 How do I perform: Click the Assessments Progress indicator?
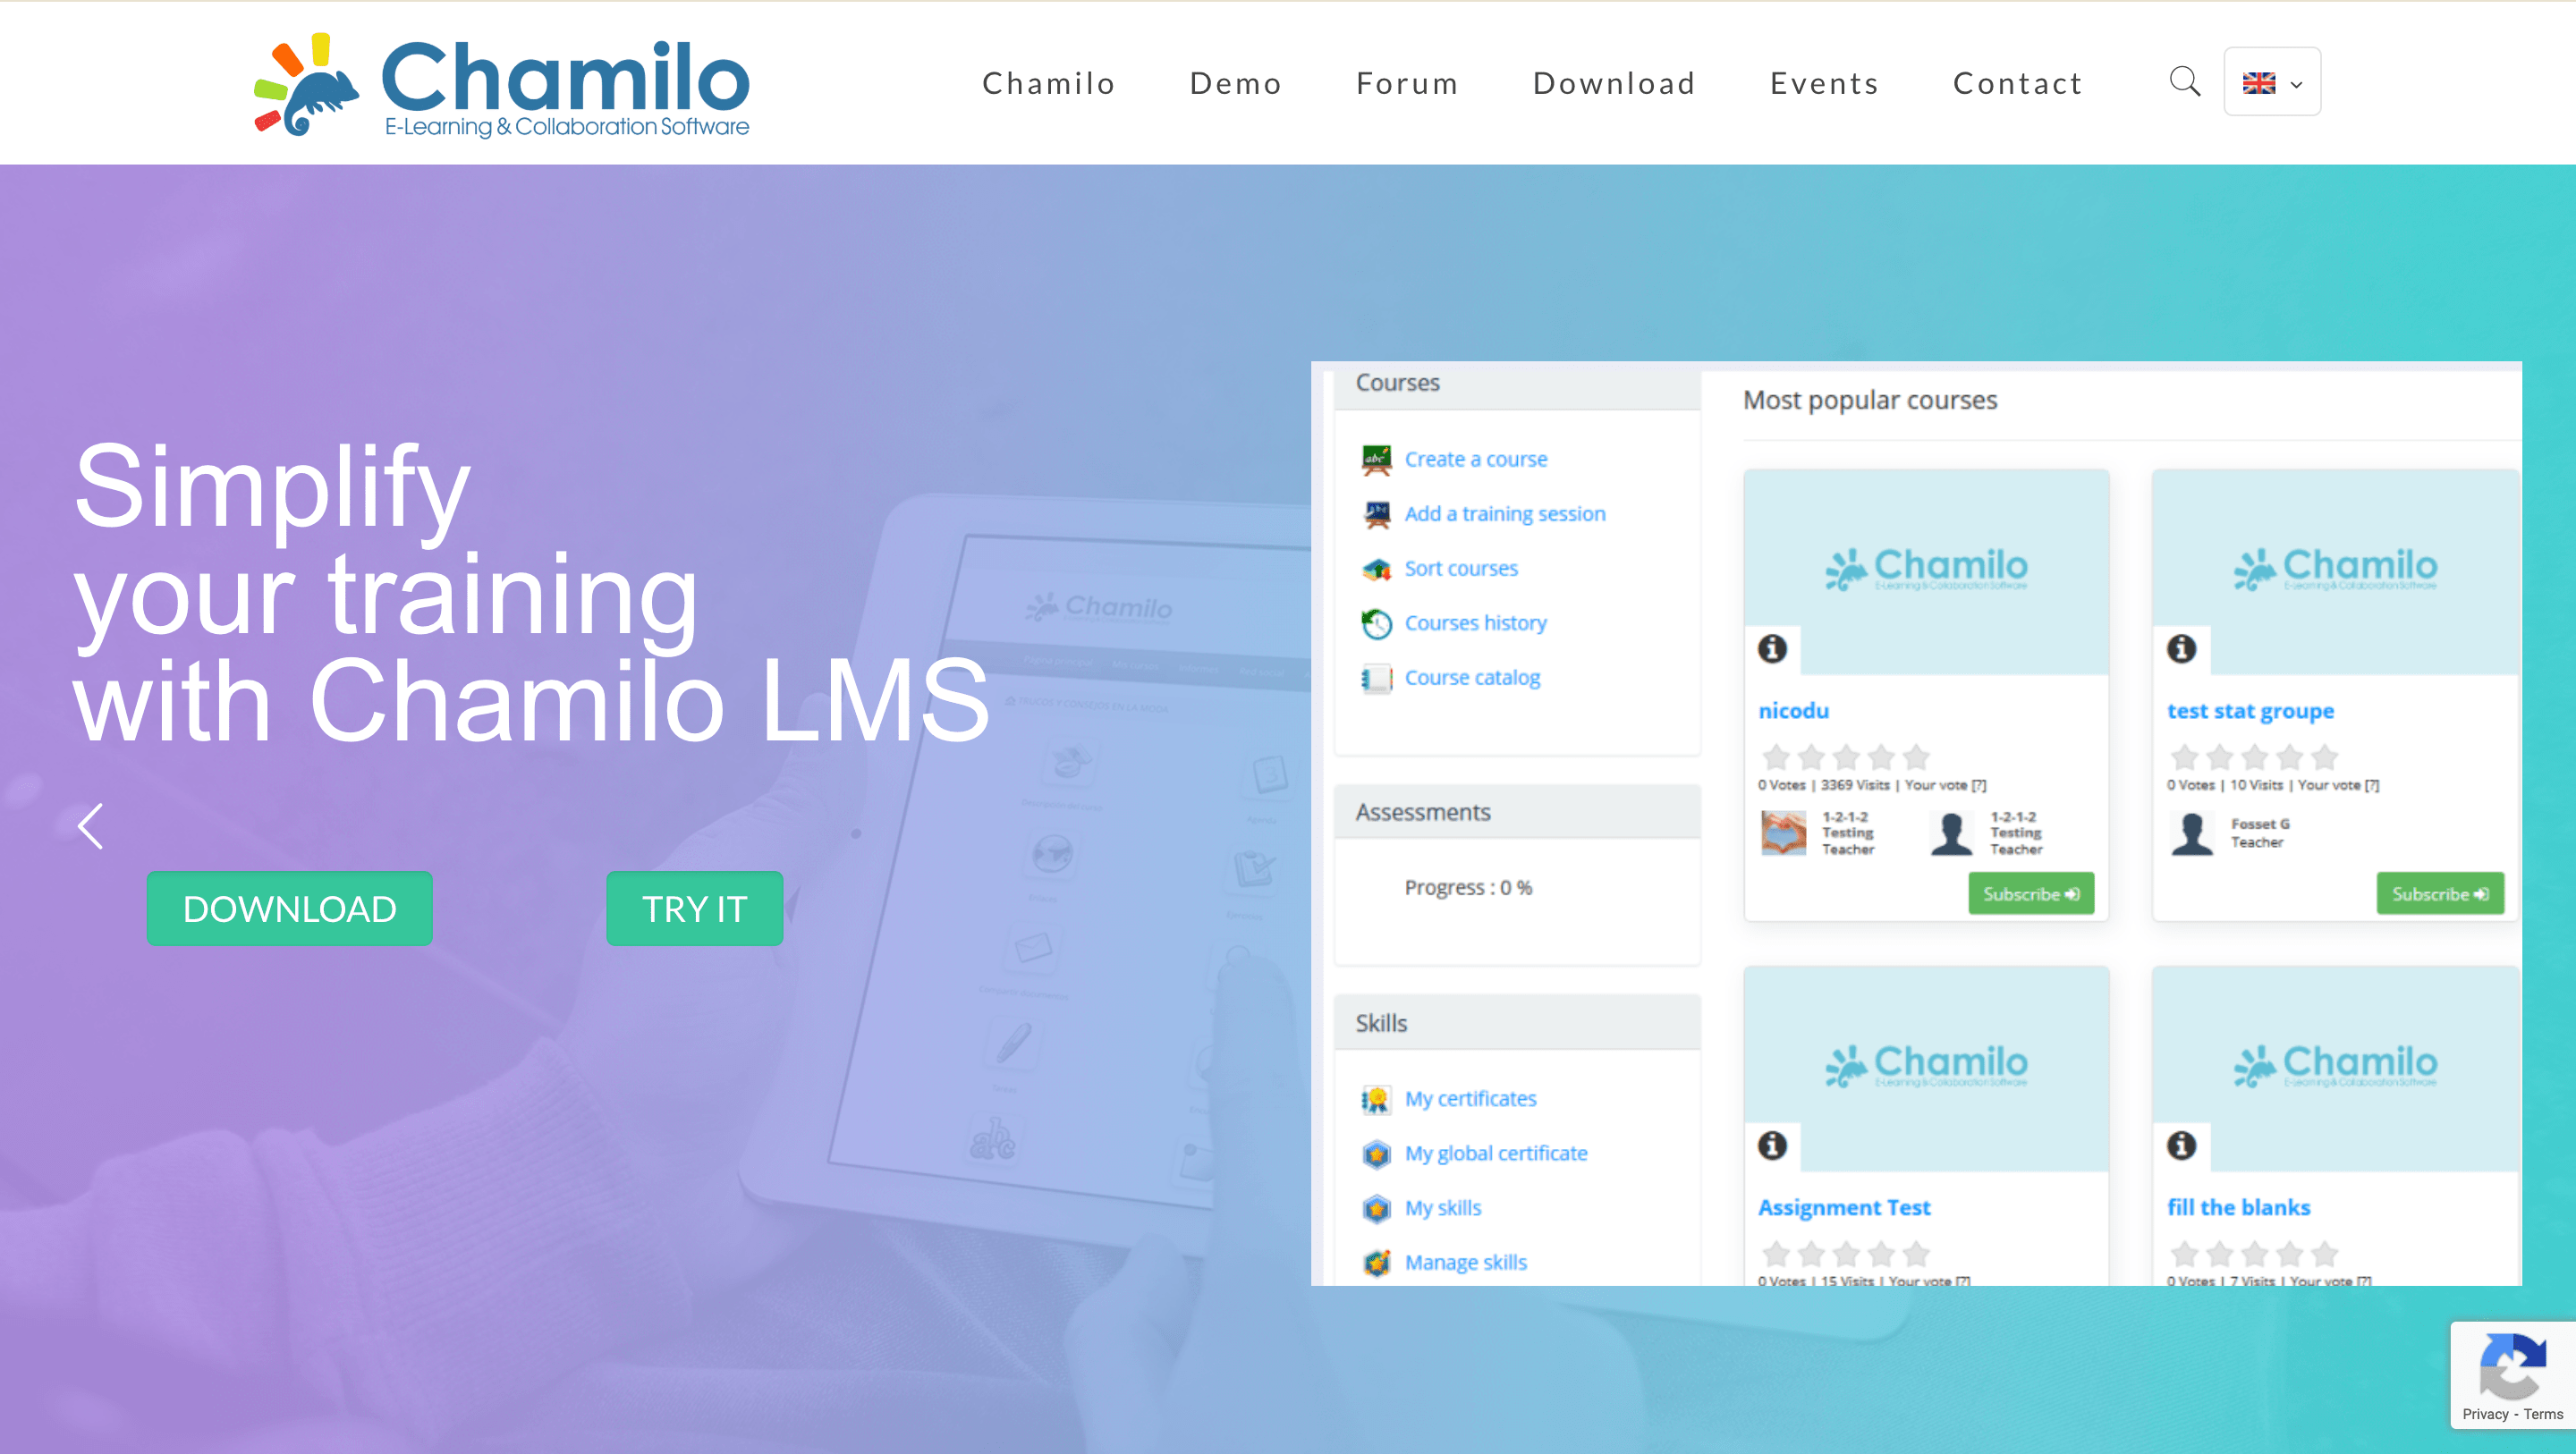pyautogui.click(x=1469, y=886)
